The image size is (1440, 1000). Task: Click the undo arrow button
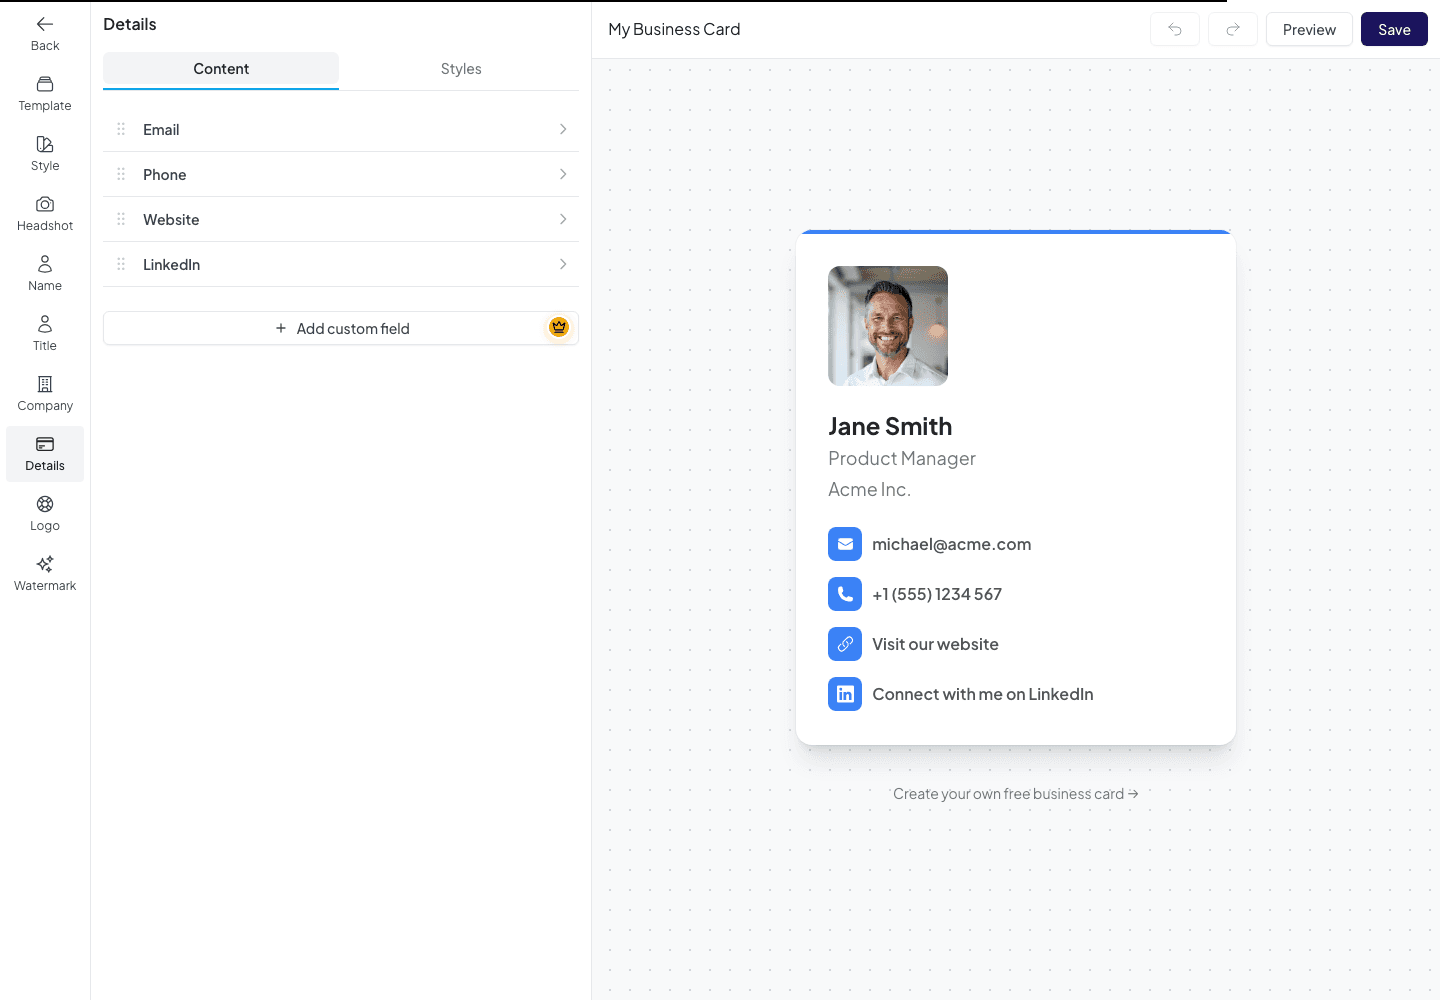pyautogui.click(x=1175, y=30)
